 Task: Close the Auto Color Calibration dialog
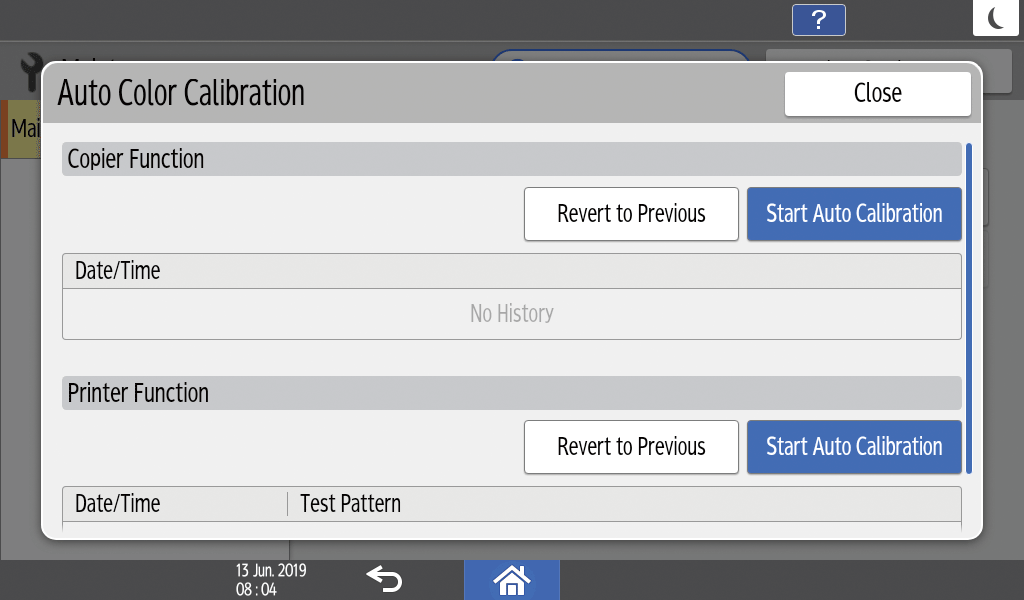click(877, 94)
